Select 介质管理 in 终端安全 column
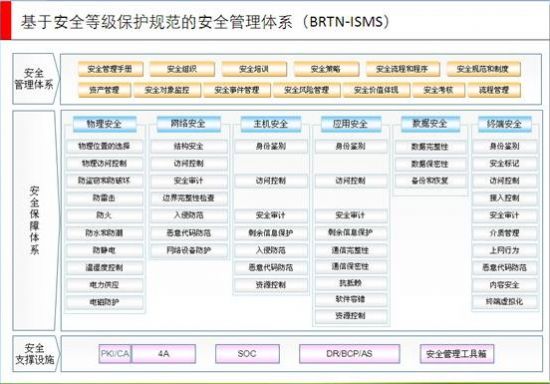The image size is (550, 384). pyautogui.click(x=504, y=233)
